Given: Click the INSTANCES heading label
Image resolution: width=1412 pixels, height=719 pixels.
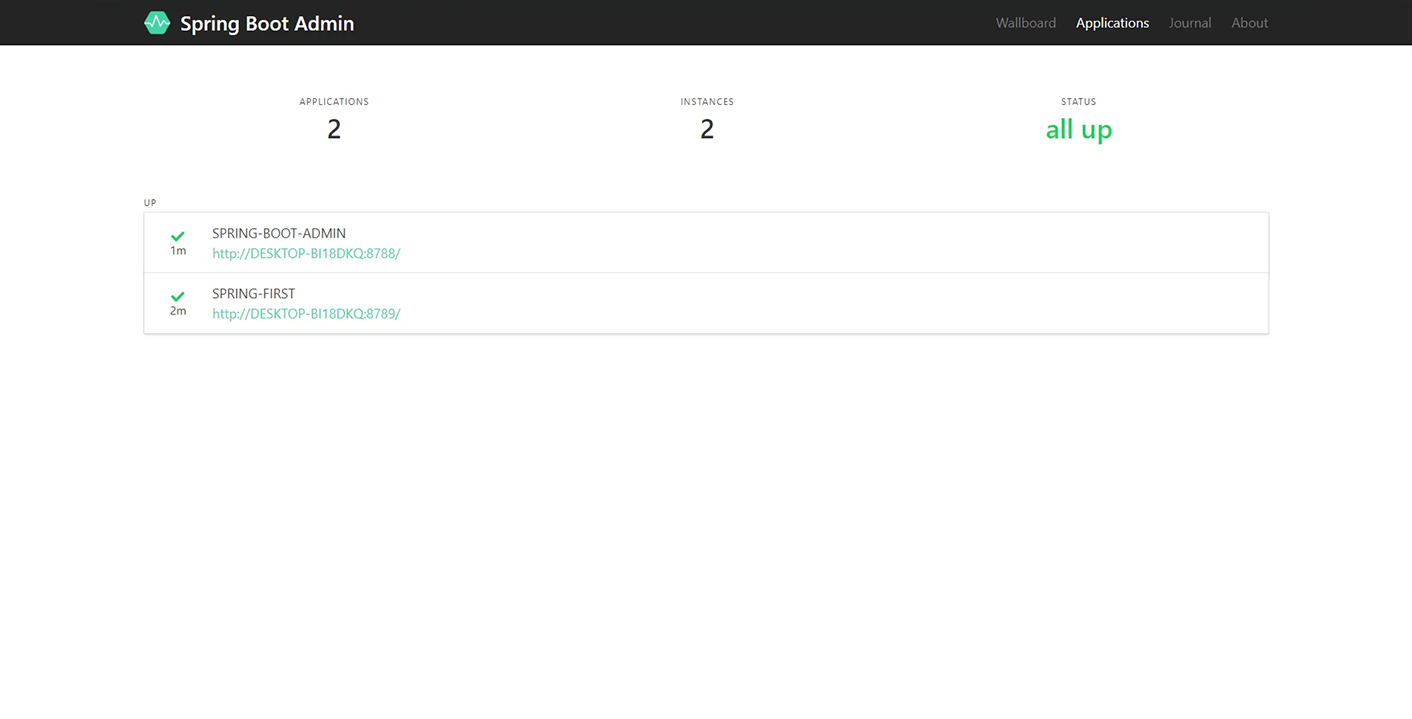Looking at the screenshot, I should click(707, 102).
